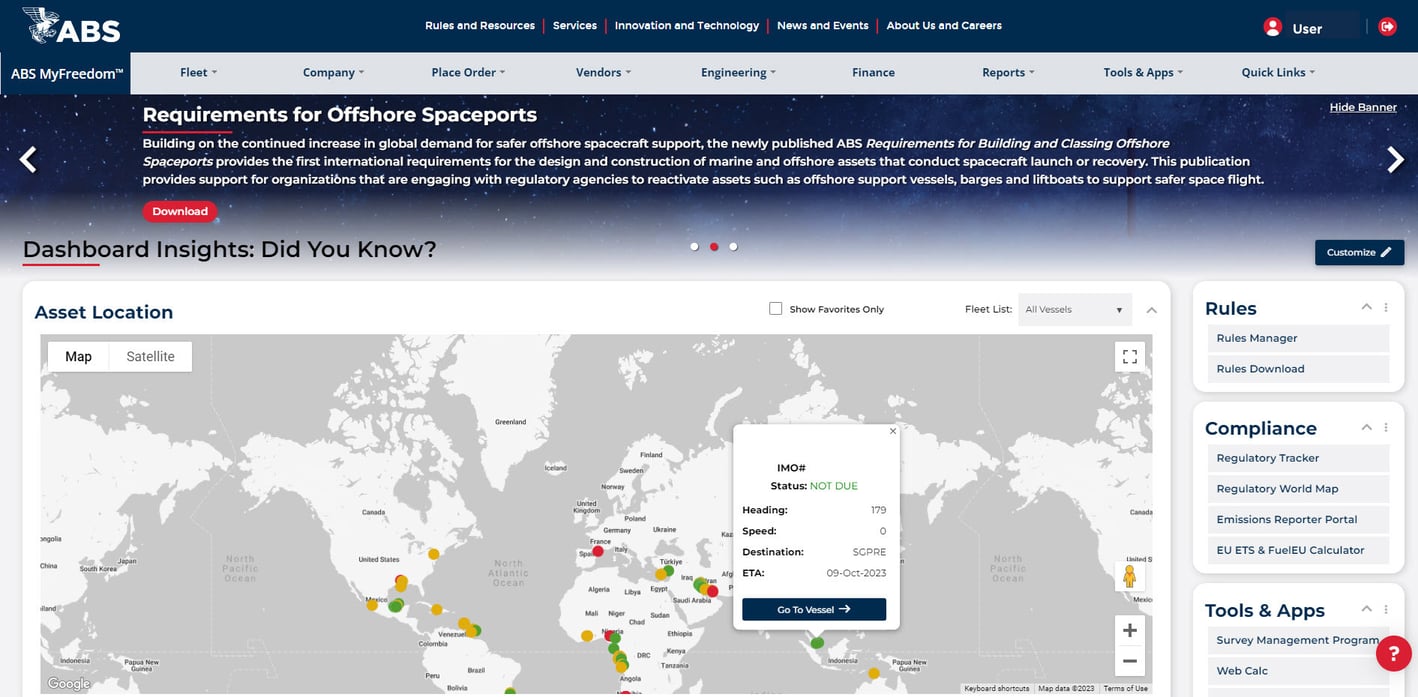This screenshot has height=697, width=1418.
Task: Select second banner pagination dot
Action: pos(714,246)
